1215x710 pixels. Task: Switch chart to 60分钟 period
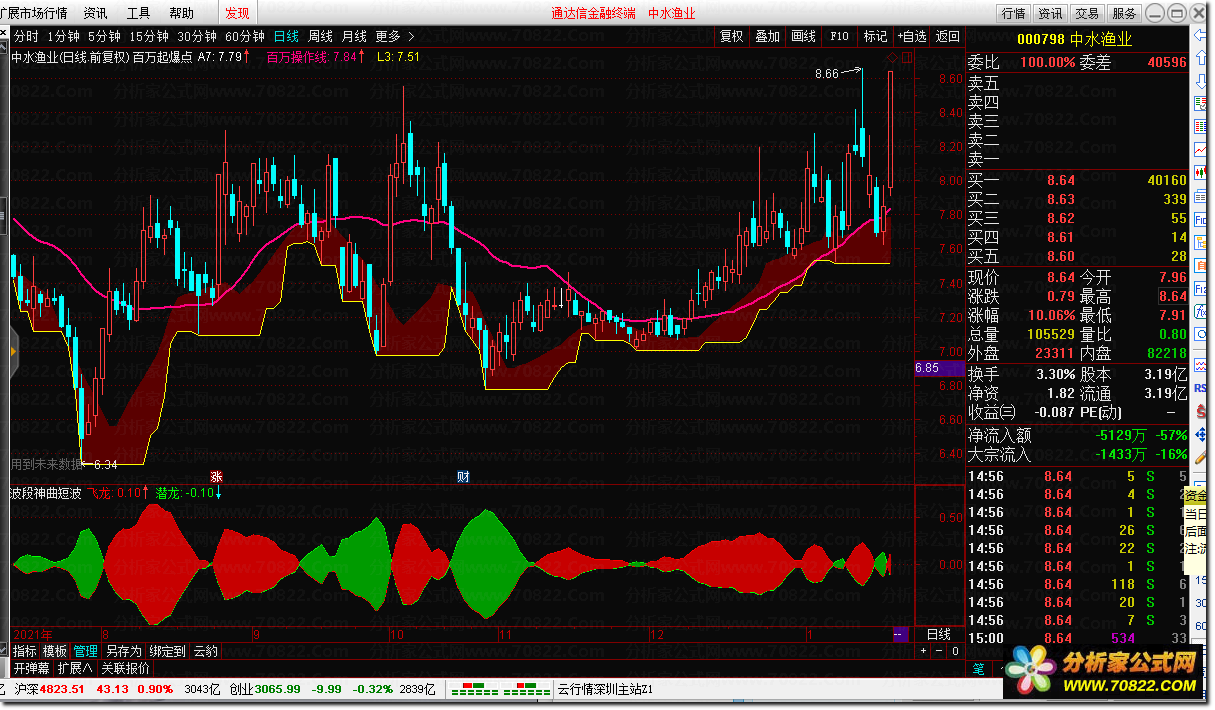click(245, 36)
